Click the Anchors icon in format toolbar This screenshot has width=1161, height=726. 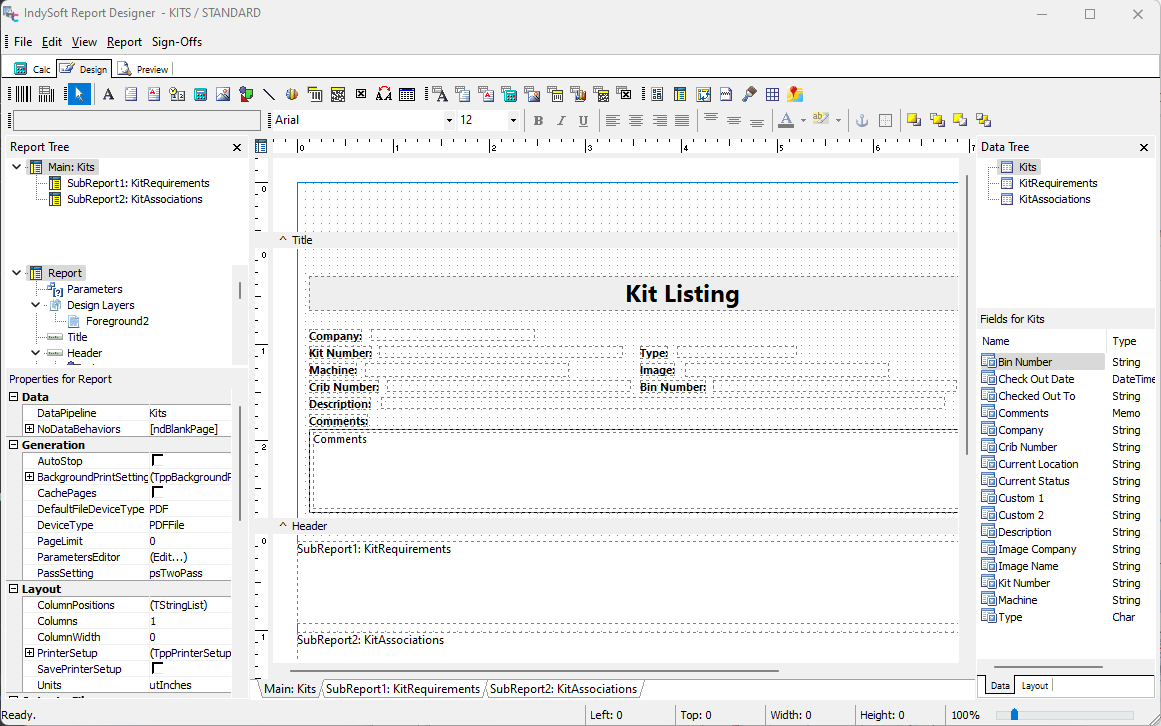point(862,120)
